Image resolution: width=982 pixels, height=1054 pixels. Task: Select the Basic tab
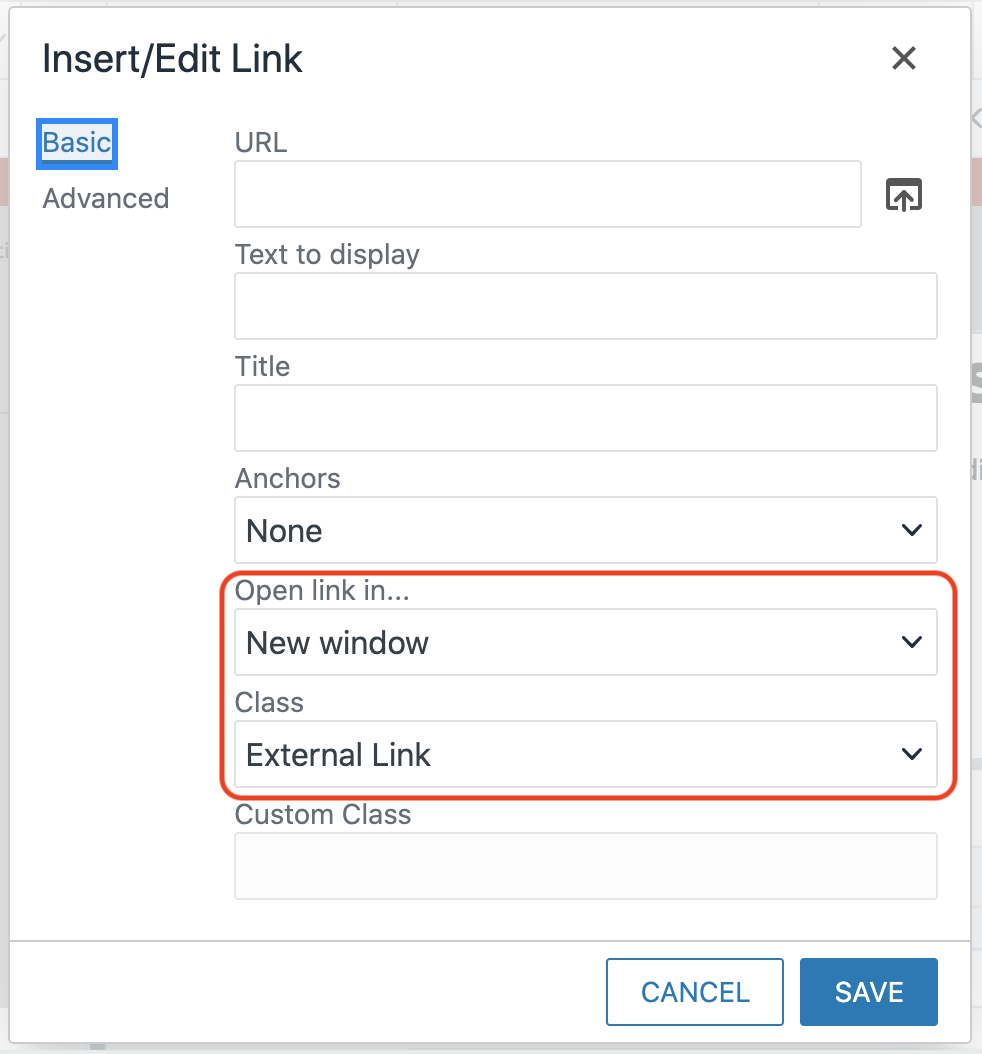(76, 143)
